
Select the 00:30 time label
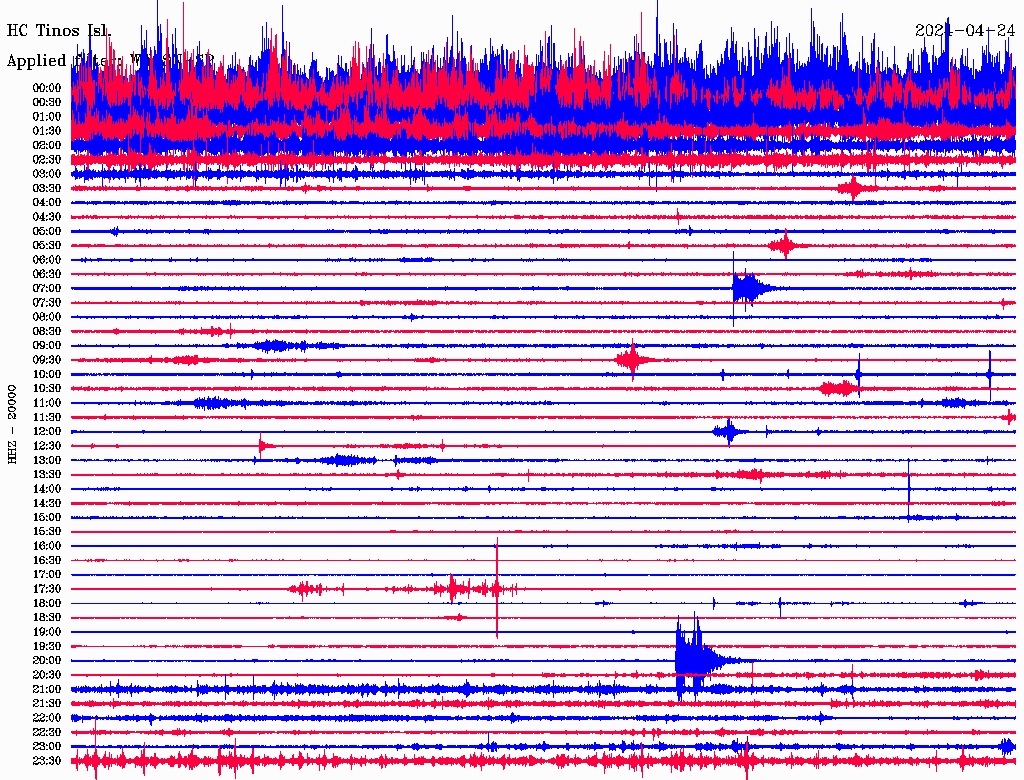(47, 102)
